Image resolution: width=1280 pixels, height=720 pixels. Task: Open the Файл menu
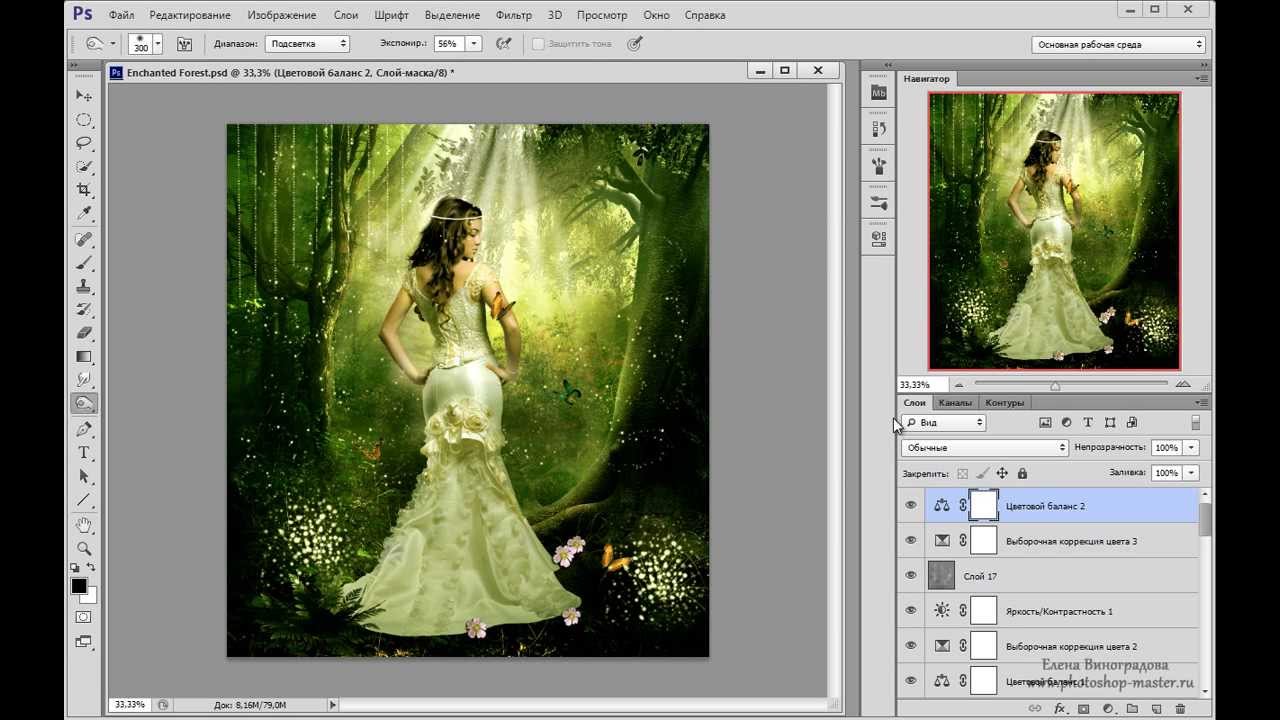pos(121,15)
